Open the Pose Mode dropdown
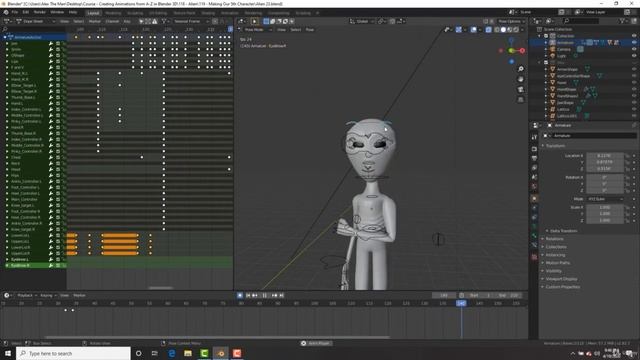Screen dimensions: 640x360 (258, 29)
